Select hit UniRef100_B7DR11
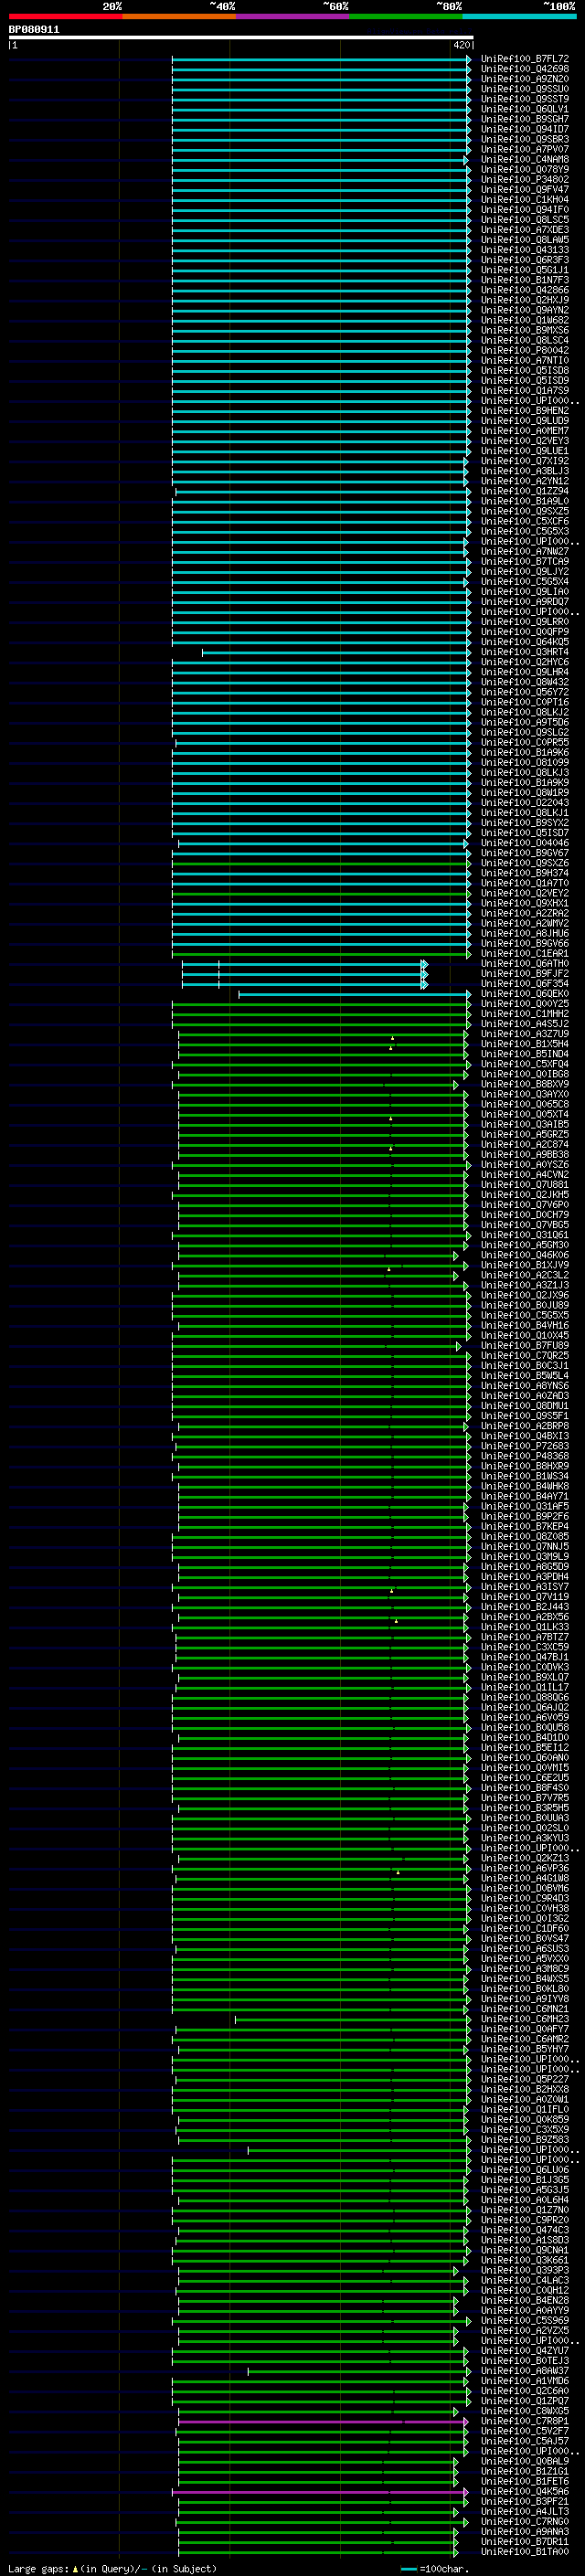This screenshot has height=2576, width=585. point(525,2542)
